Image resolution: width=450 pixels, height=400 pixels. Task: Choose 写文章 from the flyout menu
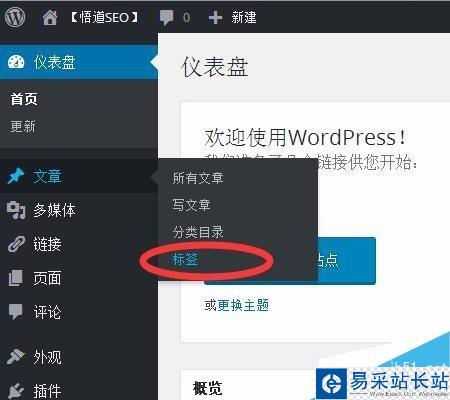coord(191,205)
